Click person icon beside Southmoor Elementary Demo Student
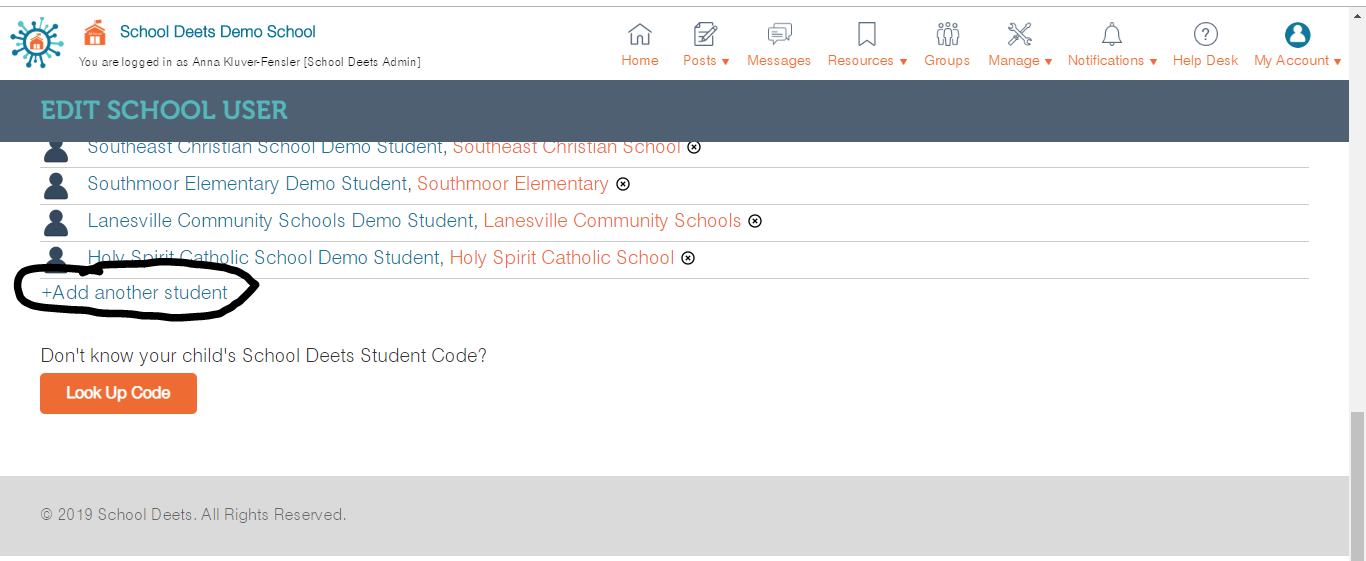The image size is (1366, 561). (56, 185)
